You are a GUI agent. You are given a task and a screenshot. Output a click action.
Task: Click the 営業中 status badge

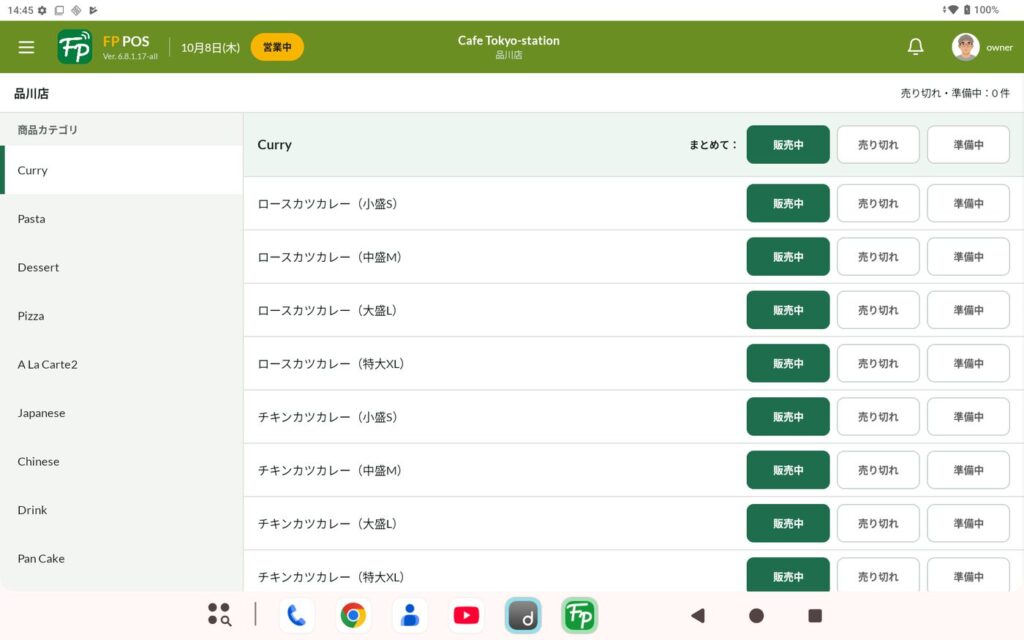[277, 47]
